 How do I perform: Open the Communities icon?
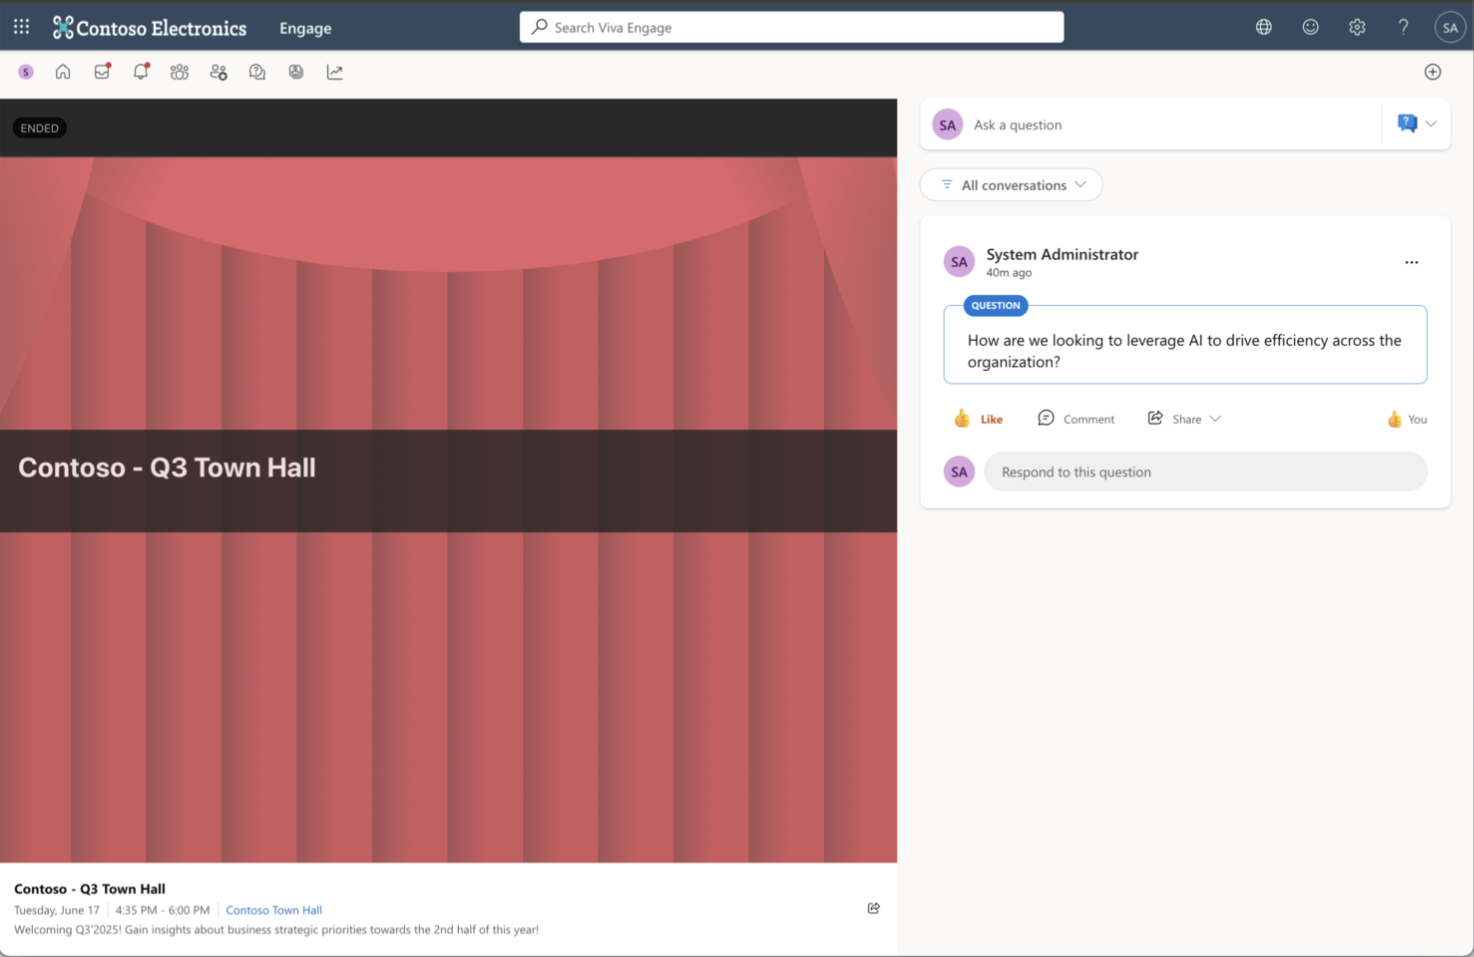click(x=179, y=71)
